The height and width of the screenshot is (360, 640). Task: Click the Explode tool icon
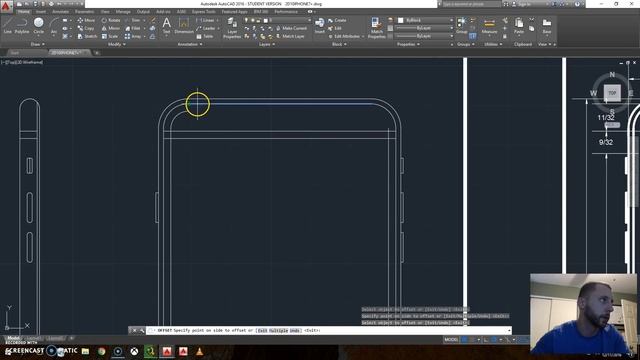pos(152,28)
